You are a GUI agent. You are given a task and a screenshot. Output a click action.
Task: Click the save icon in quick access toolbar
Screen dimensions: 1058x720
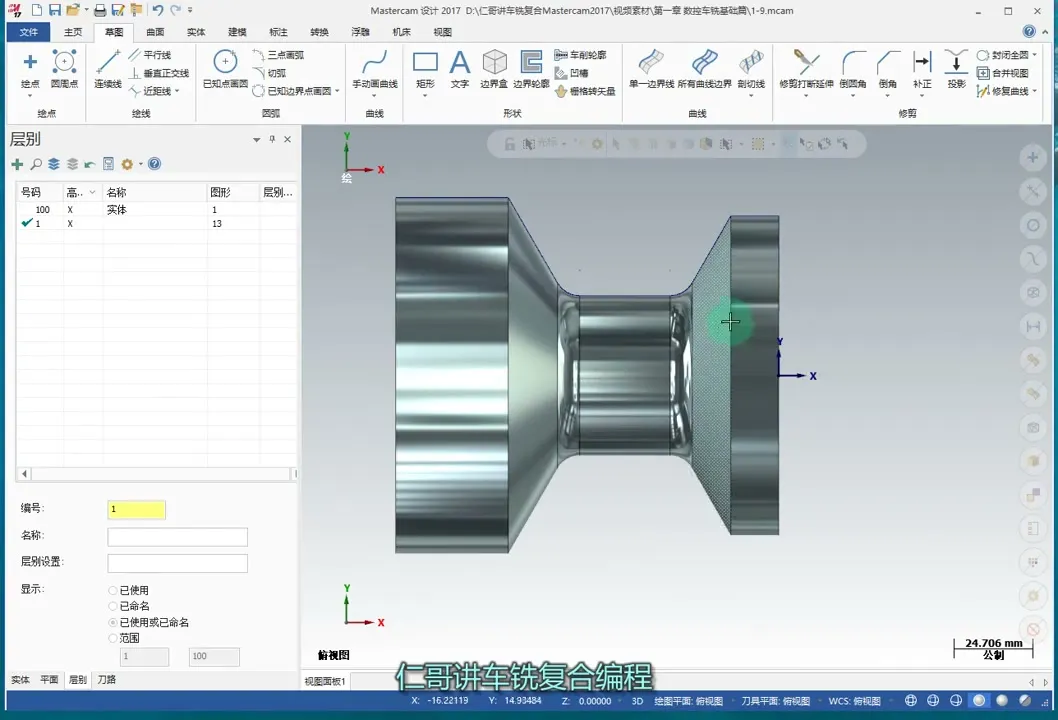55,10
